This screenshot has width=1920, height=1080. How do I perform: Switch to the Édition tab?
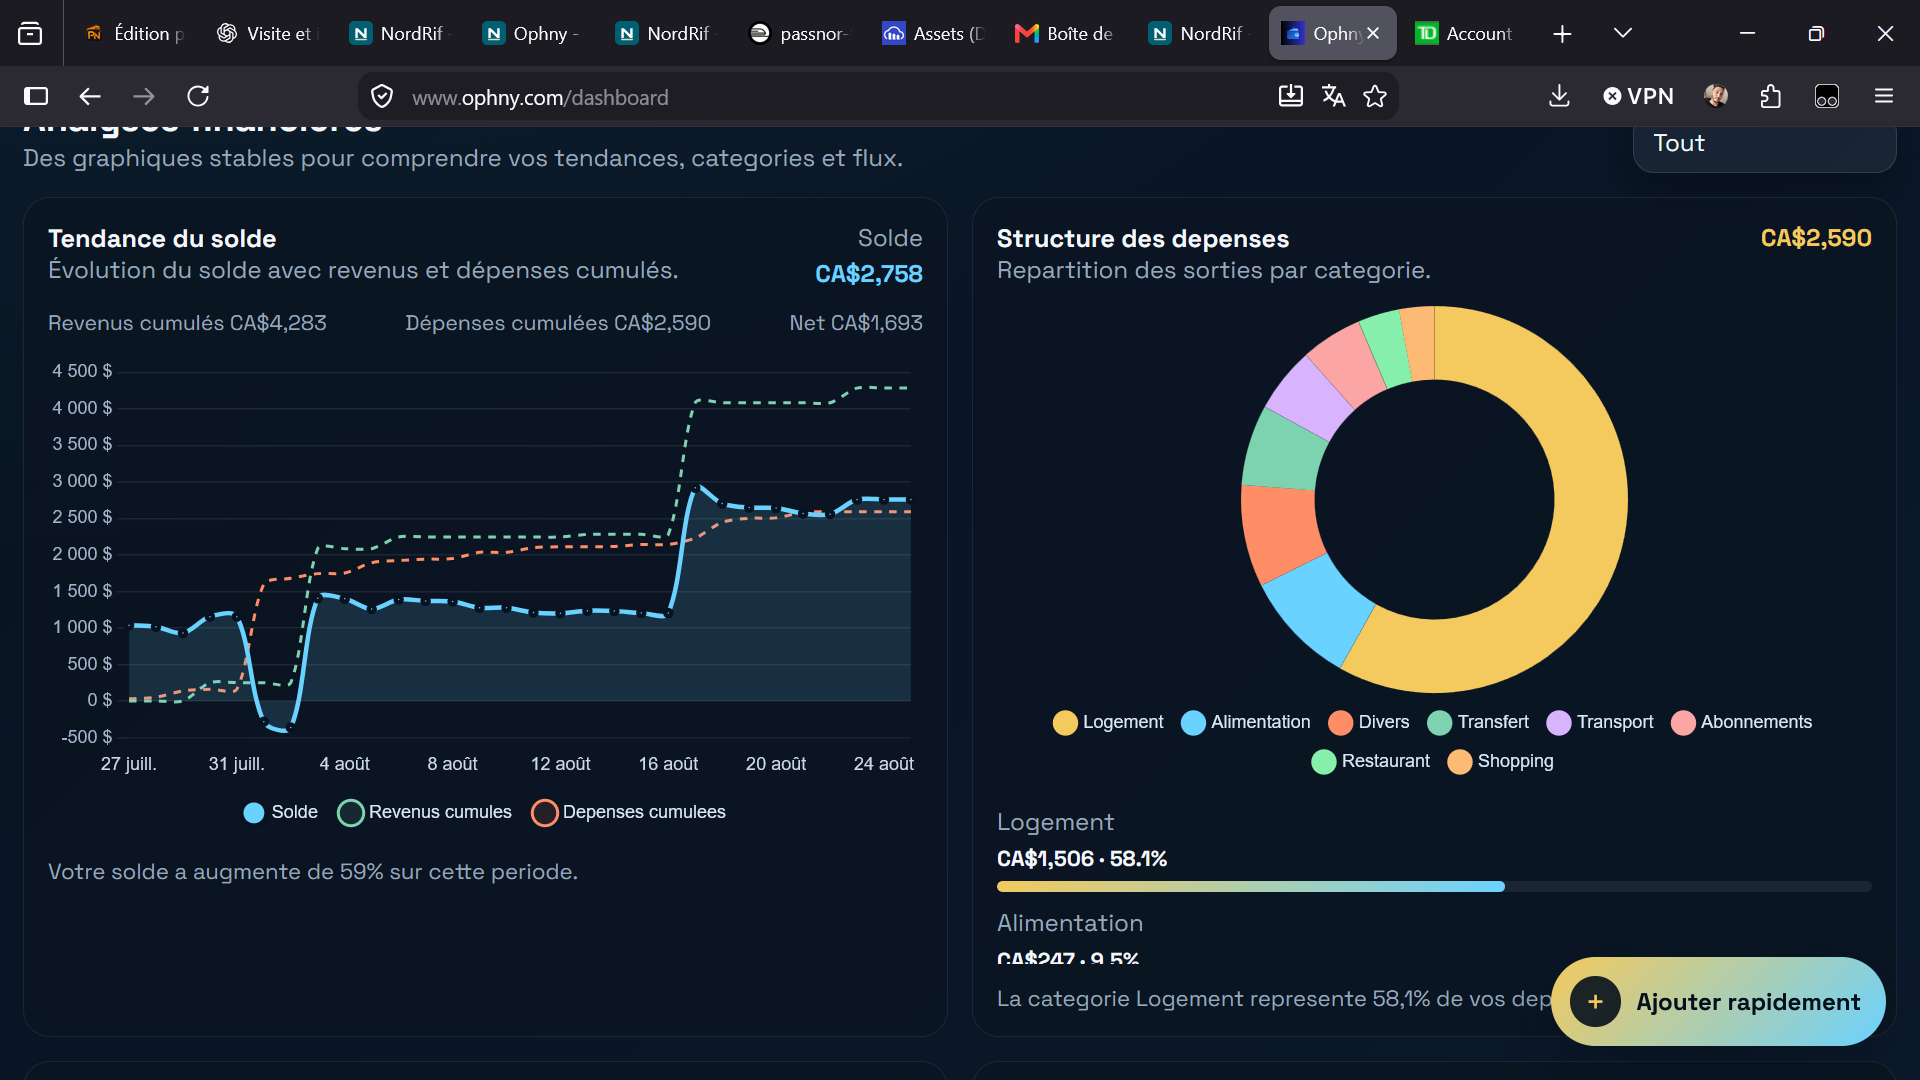[134, 33]
